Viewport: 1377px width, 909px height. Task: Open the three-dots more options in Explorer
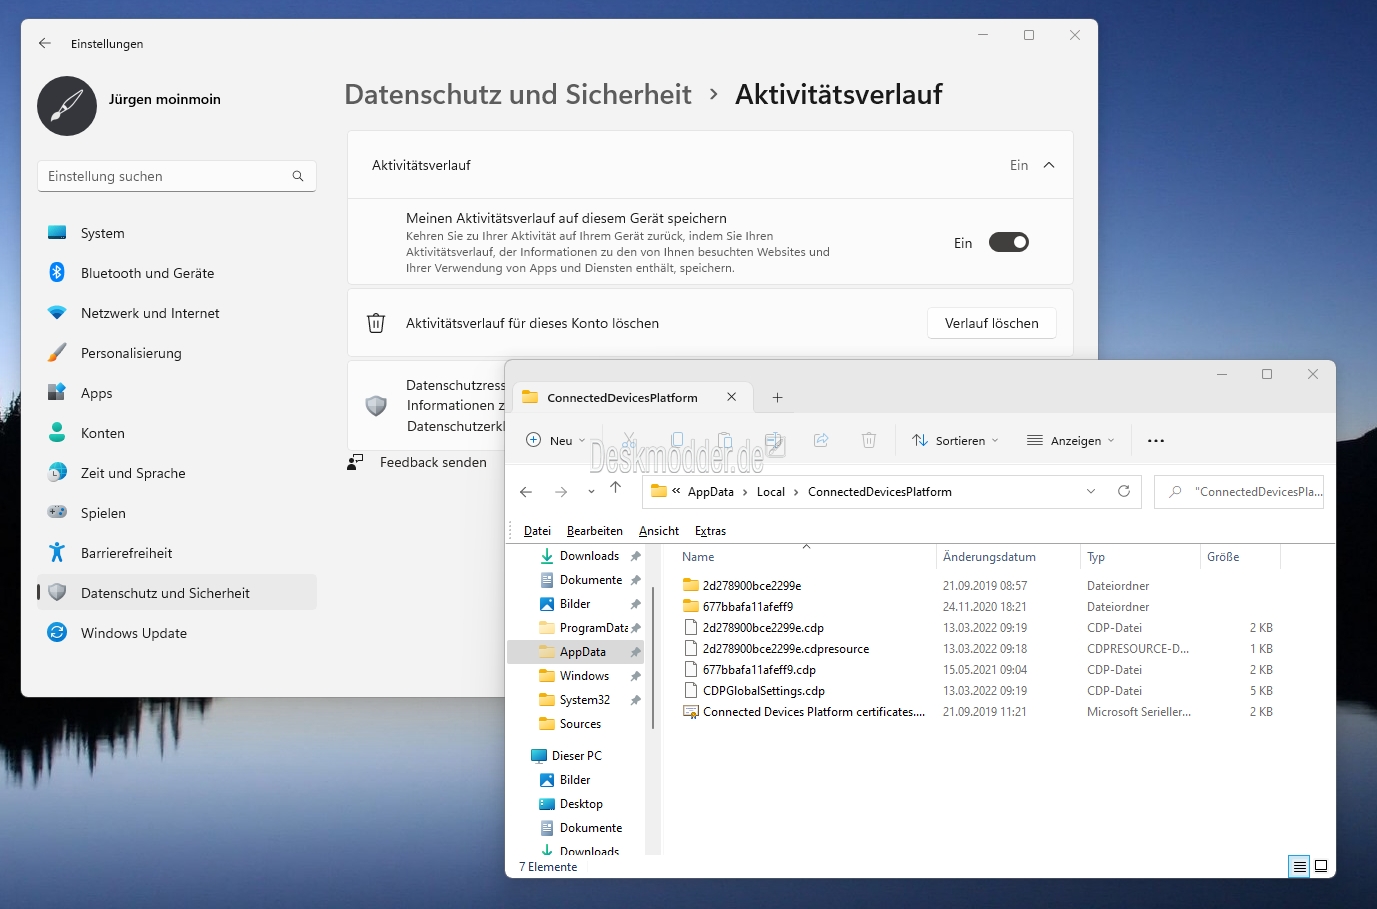click(x=1156, y=440)
